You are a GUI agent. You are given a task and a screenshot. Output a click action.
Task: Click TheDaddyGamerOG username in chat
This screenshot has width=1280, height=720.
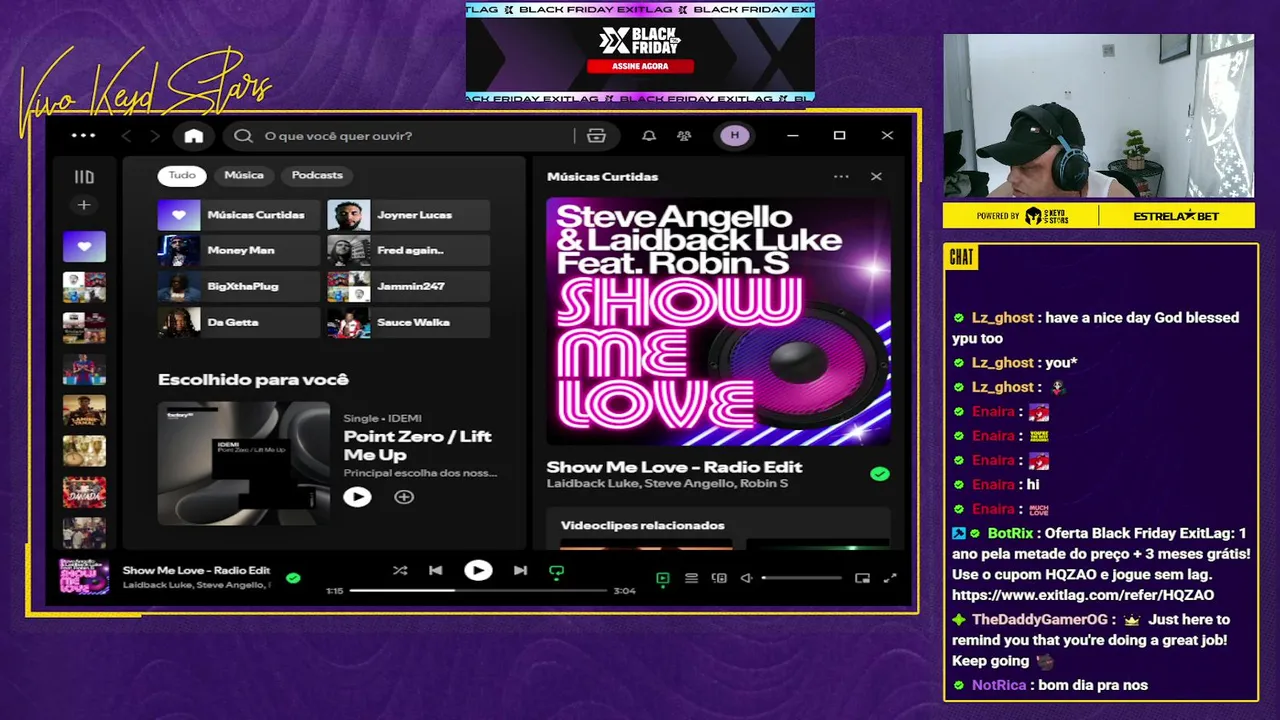(1040, 620)
